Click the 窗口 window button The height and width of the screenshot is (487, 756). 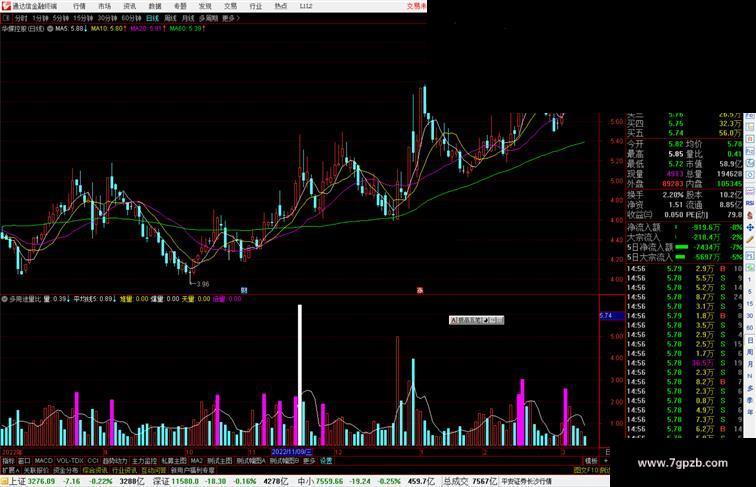pos(24,461)
